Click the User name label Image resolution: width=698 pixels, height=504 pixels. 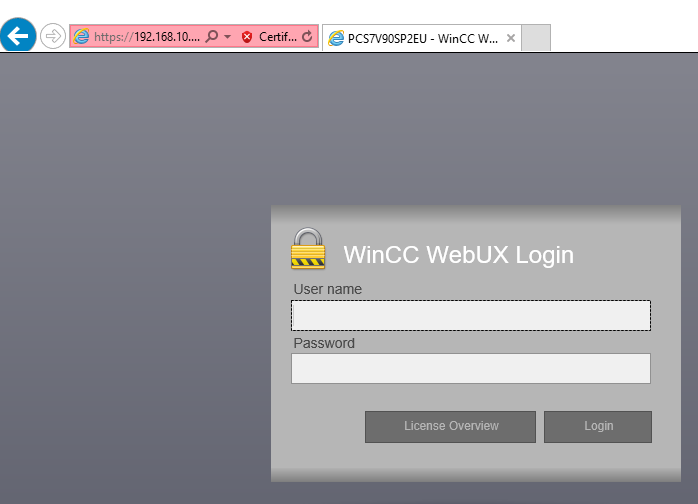(x=328, y=289)
